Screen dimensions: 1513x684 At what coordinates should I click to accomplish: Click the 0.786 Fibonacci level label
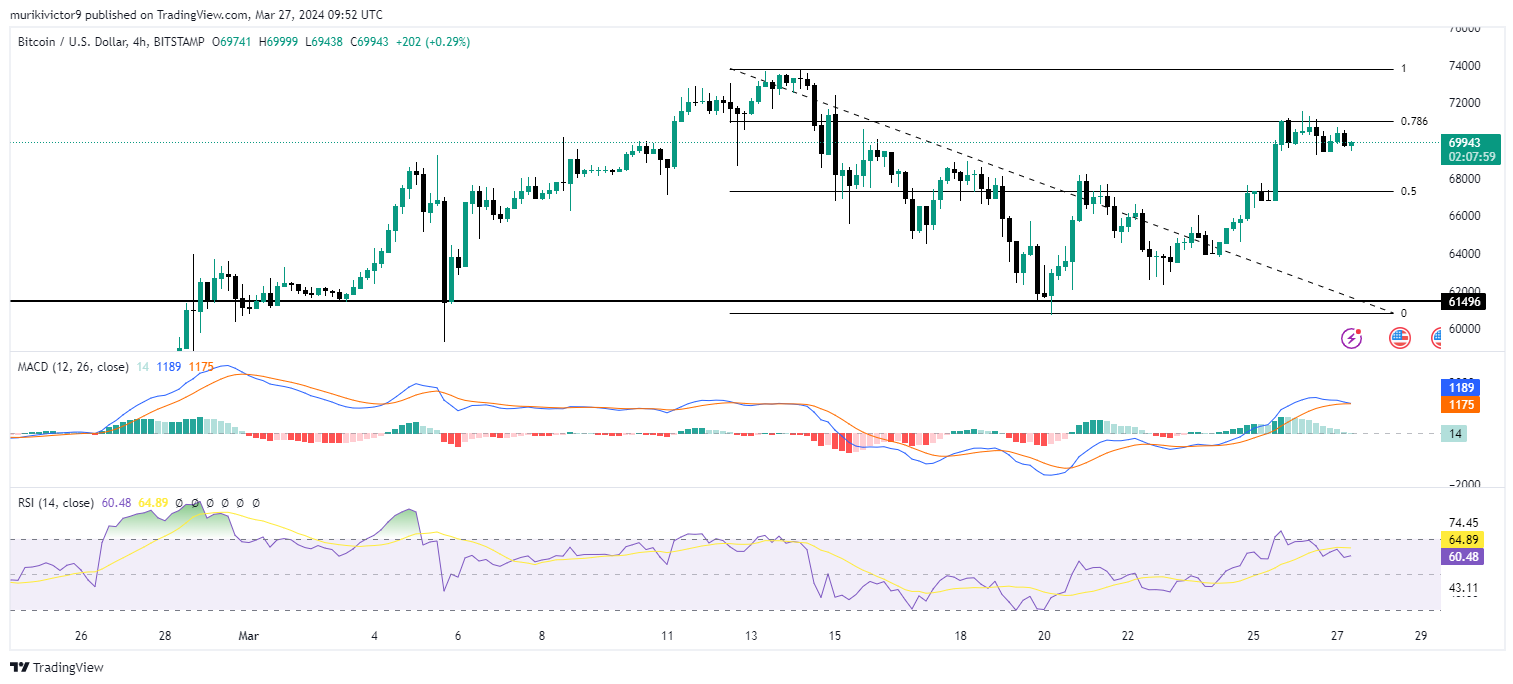point(1413,121)
